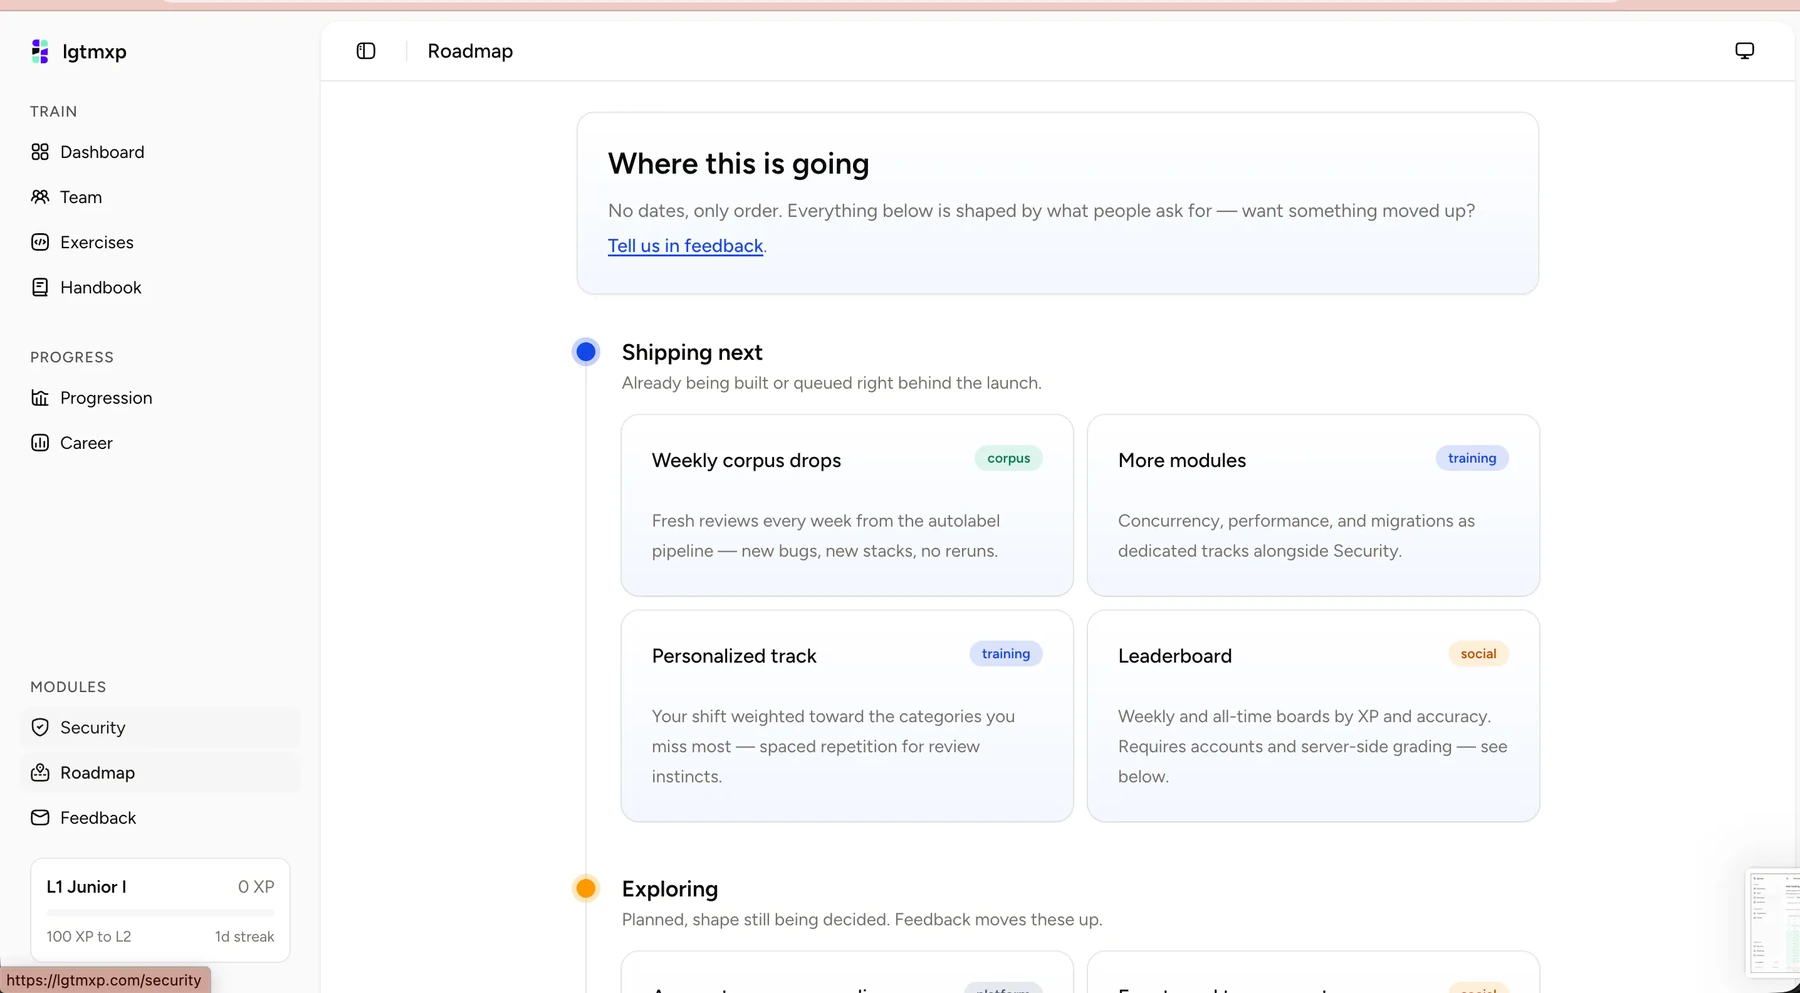Switch display theme via monitor icon

point(1744,51)
